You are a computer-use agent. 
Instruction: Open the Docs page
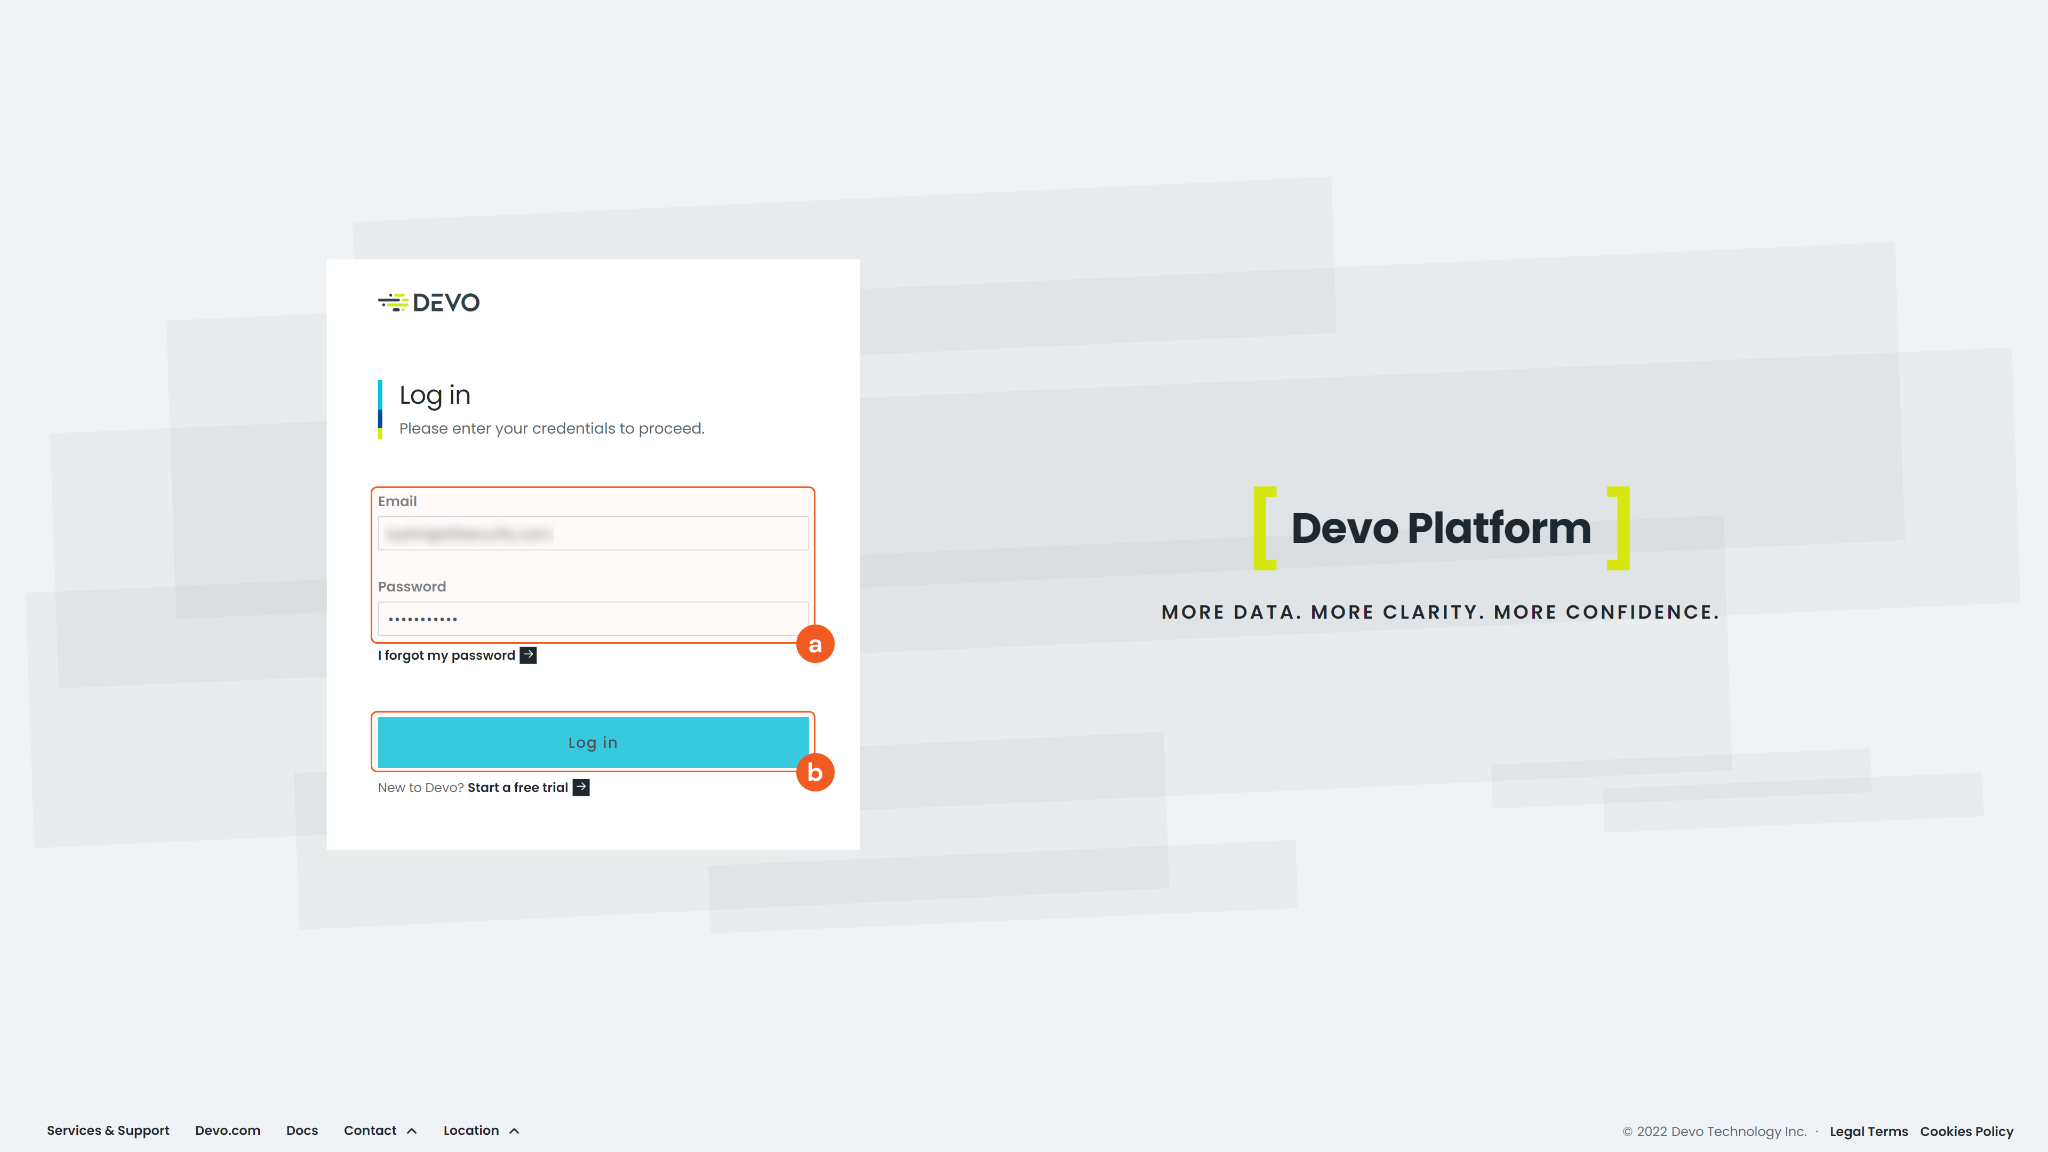coord(302,1130)
